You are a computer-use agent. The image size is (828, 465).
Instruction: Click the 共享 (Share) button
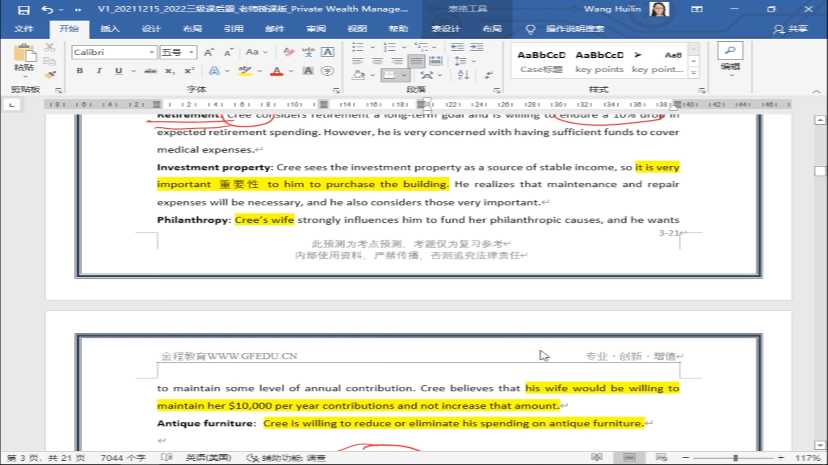pos(791,29)
